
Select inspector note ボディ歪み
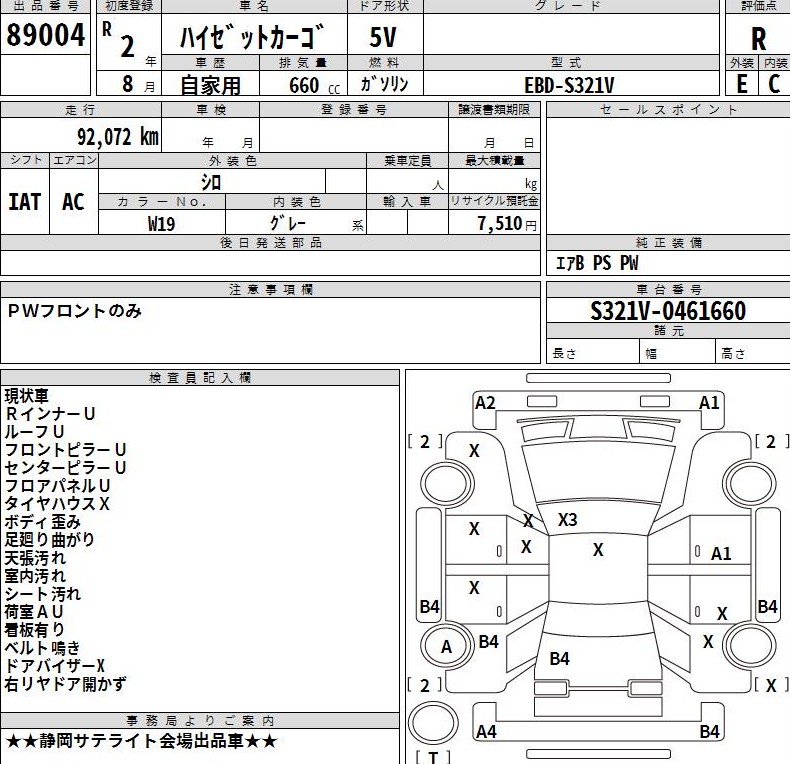(x=42, y=522)
